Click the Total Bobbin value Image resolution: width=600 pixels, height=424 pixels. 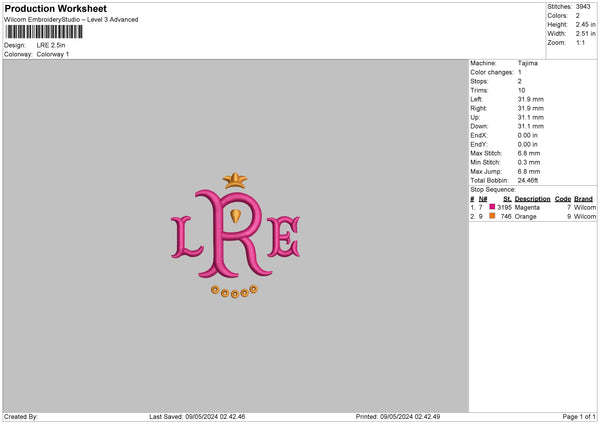pos(528,180)
